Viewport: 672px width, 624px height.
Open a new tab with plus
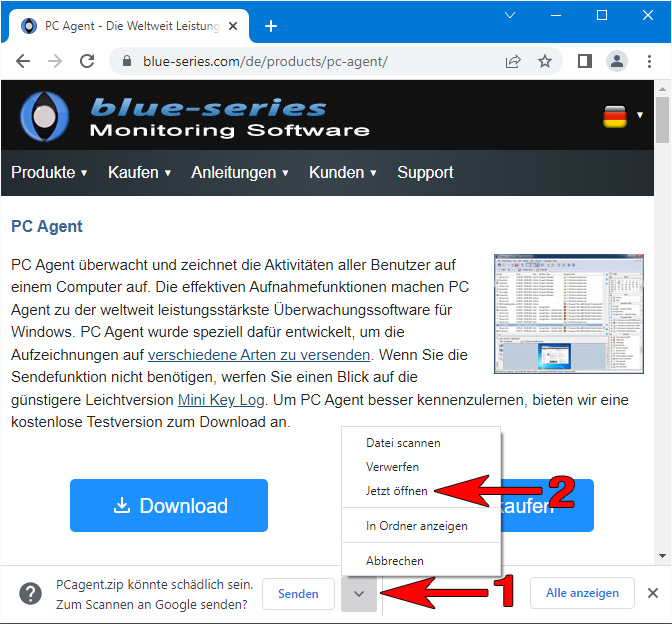[271, 26]
